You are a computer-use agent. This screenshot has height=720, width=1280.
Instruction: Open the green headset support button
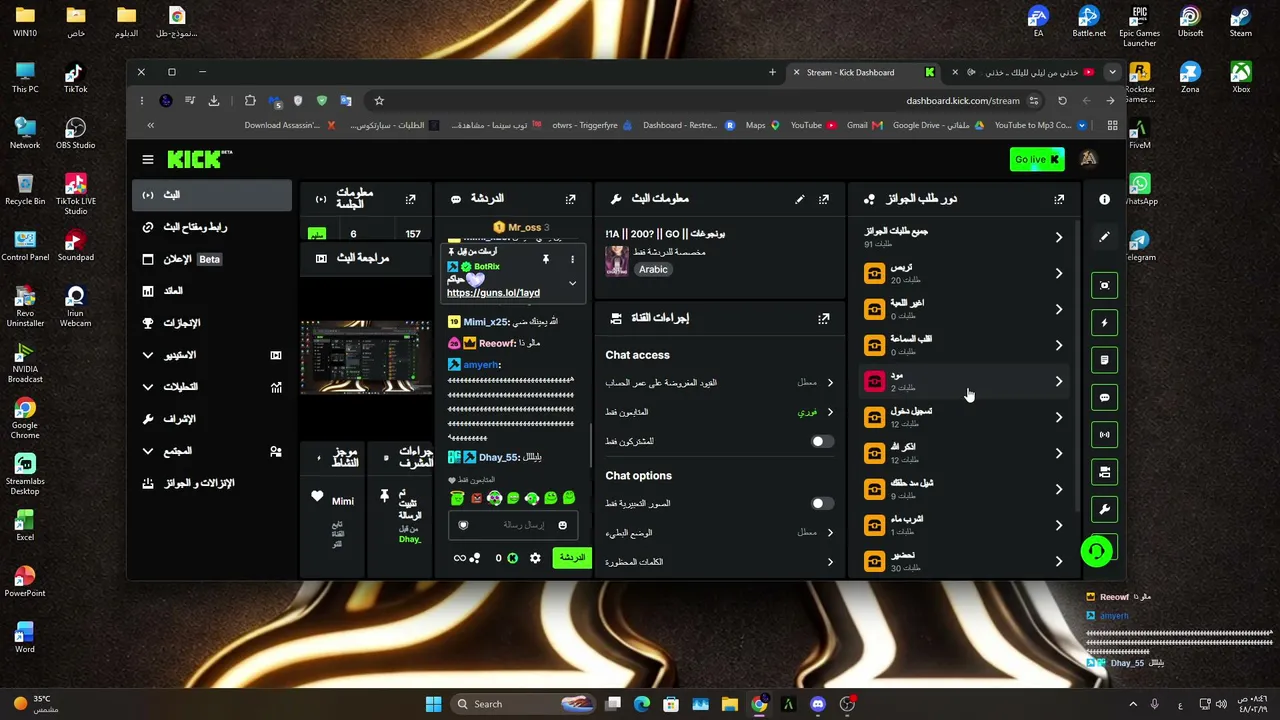click(x=1097, y=551)
